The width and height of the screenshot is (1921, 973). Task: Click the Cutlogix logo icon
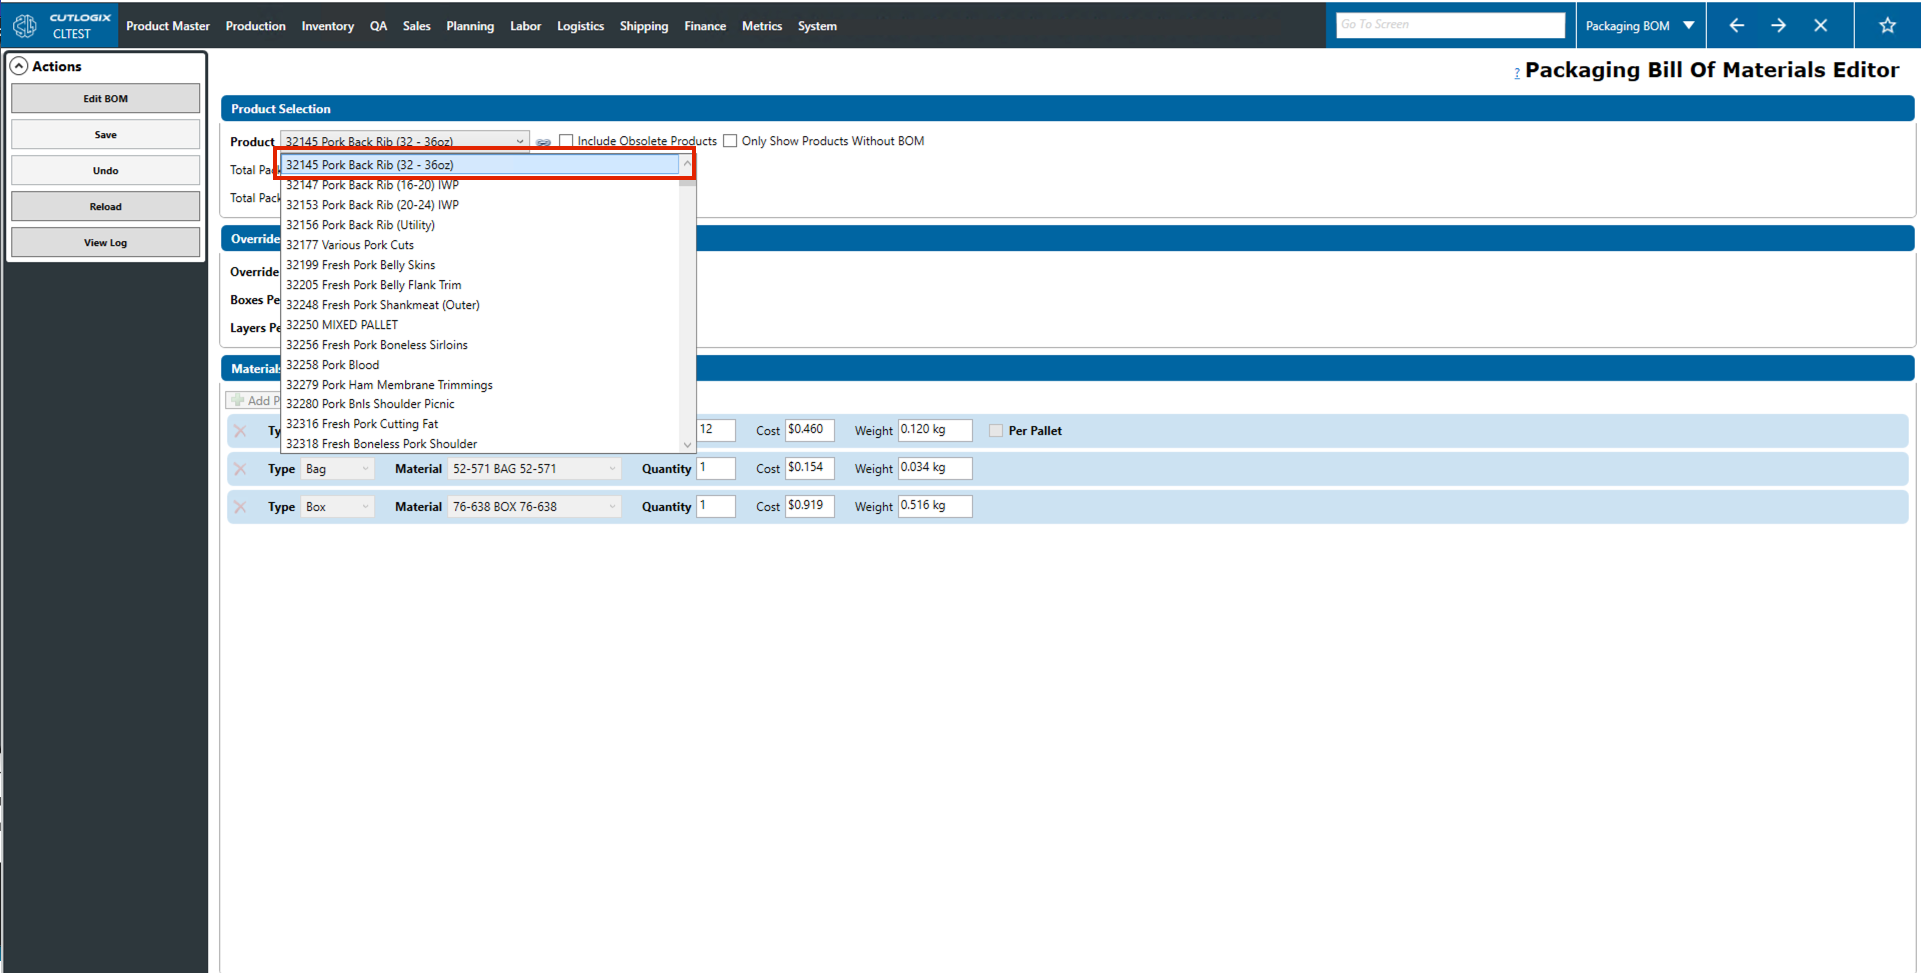25,26
